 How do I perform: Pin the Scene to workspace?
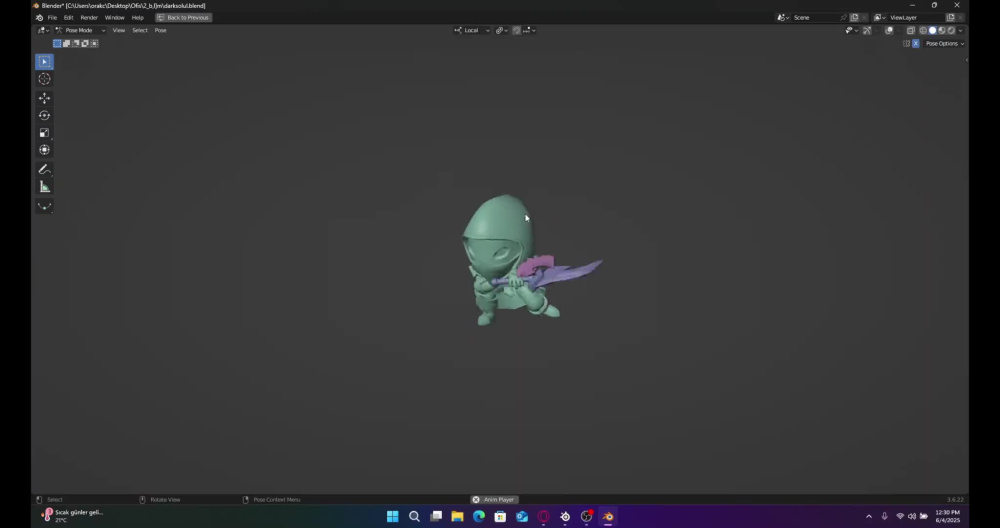844,18
